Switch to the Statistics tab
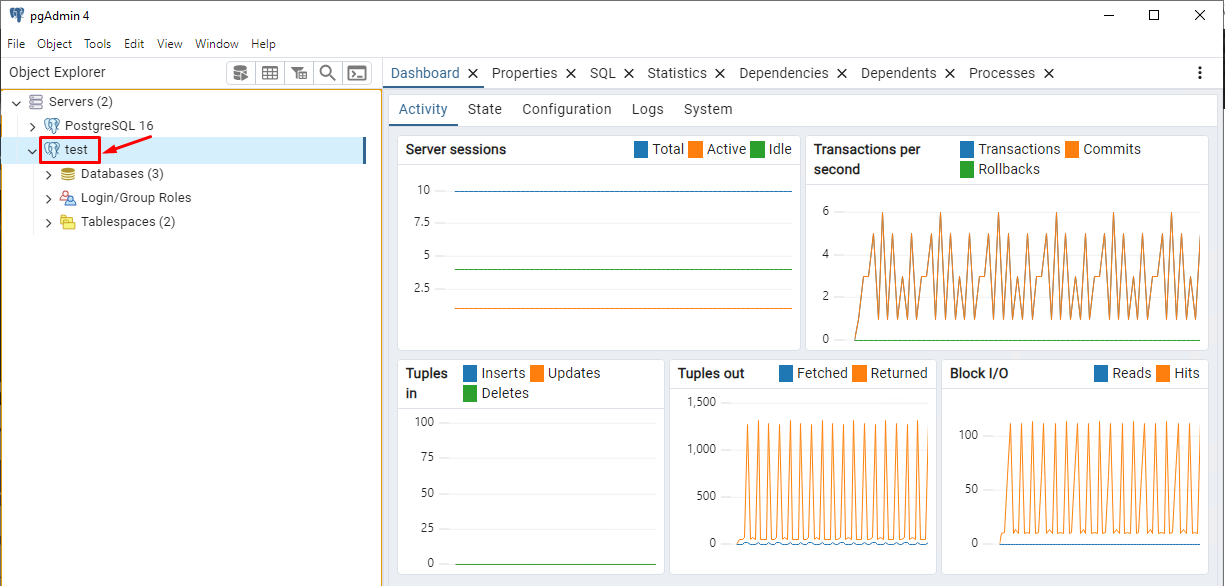 (x=677, y=73)
